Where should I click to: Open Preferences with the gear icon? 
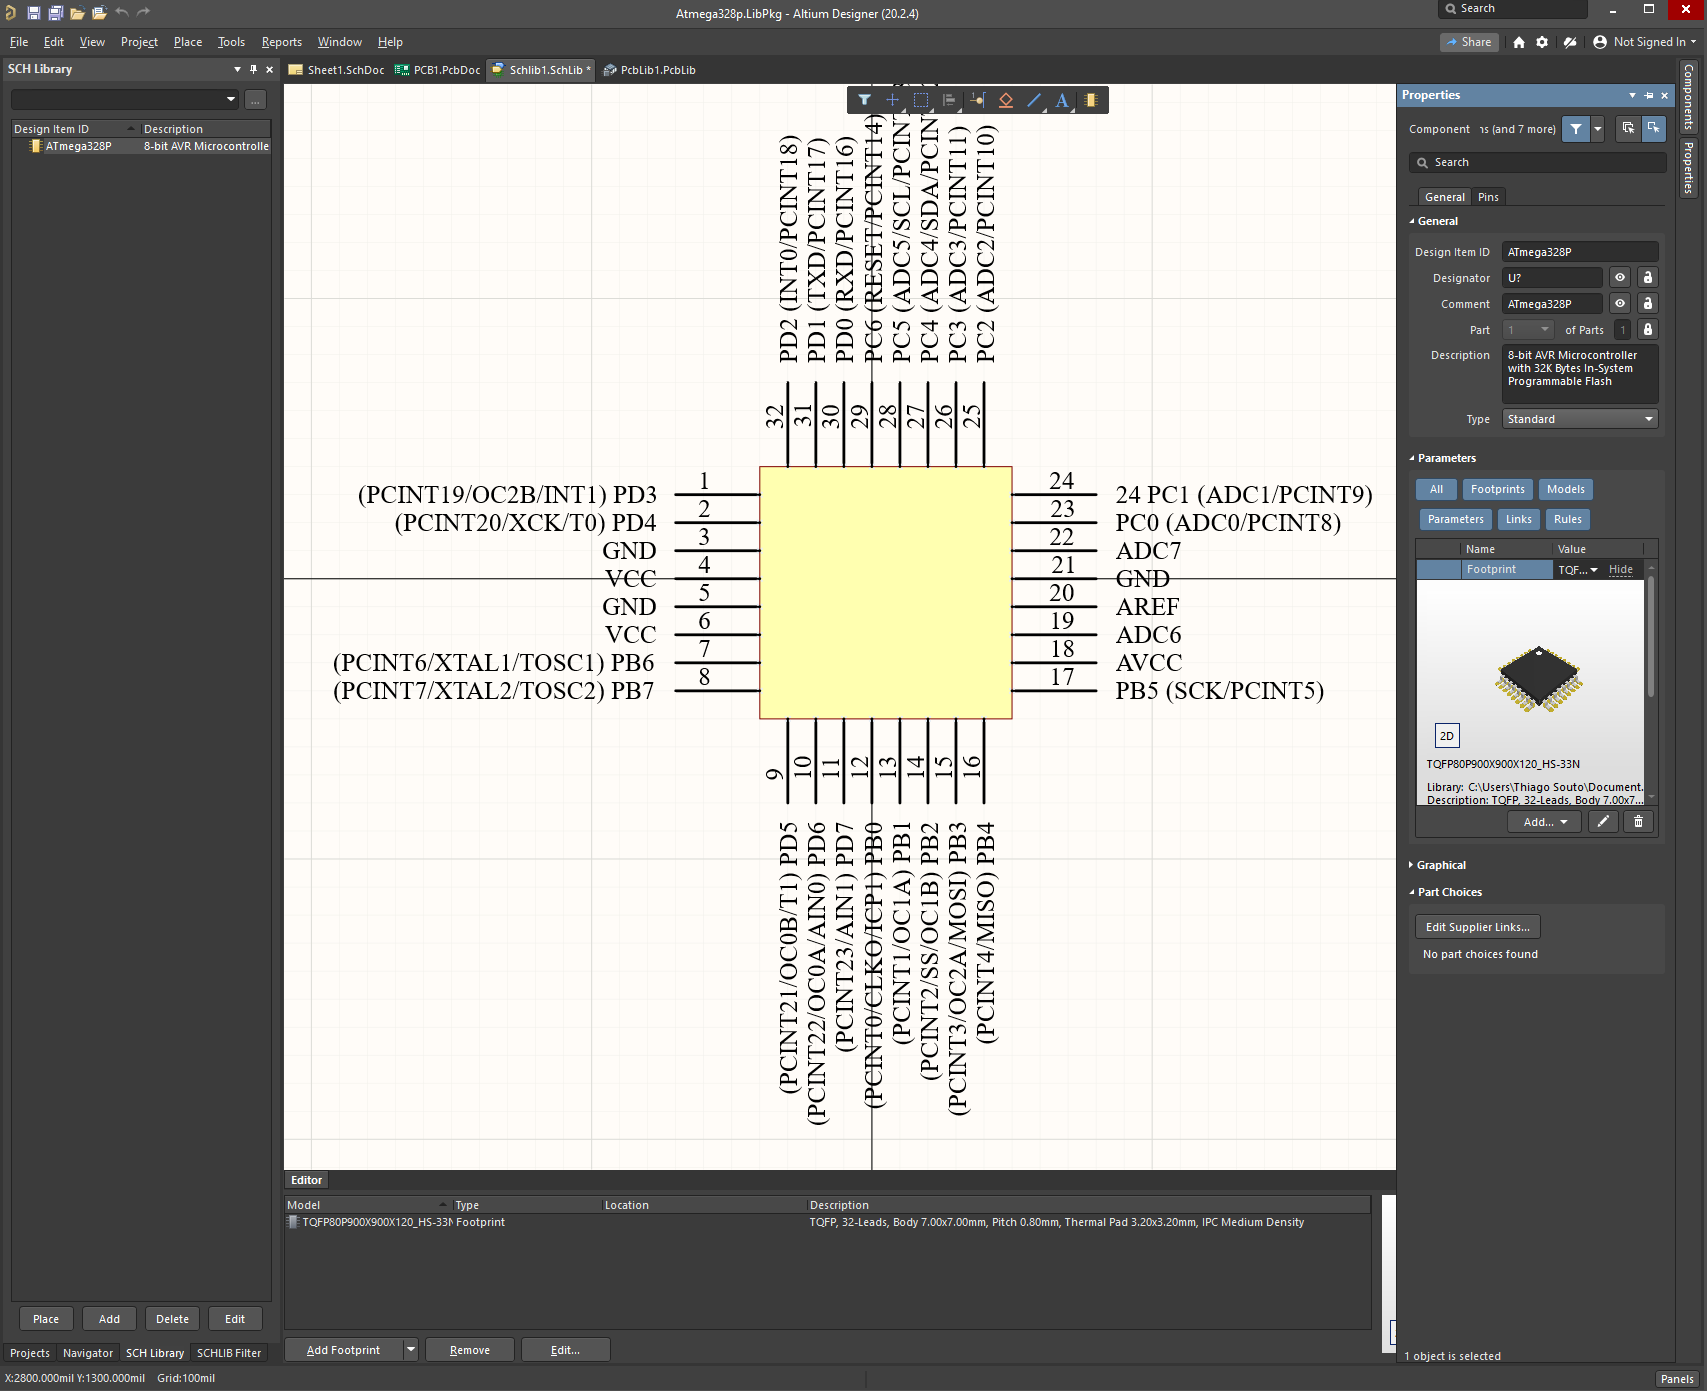click(1542, 42)
